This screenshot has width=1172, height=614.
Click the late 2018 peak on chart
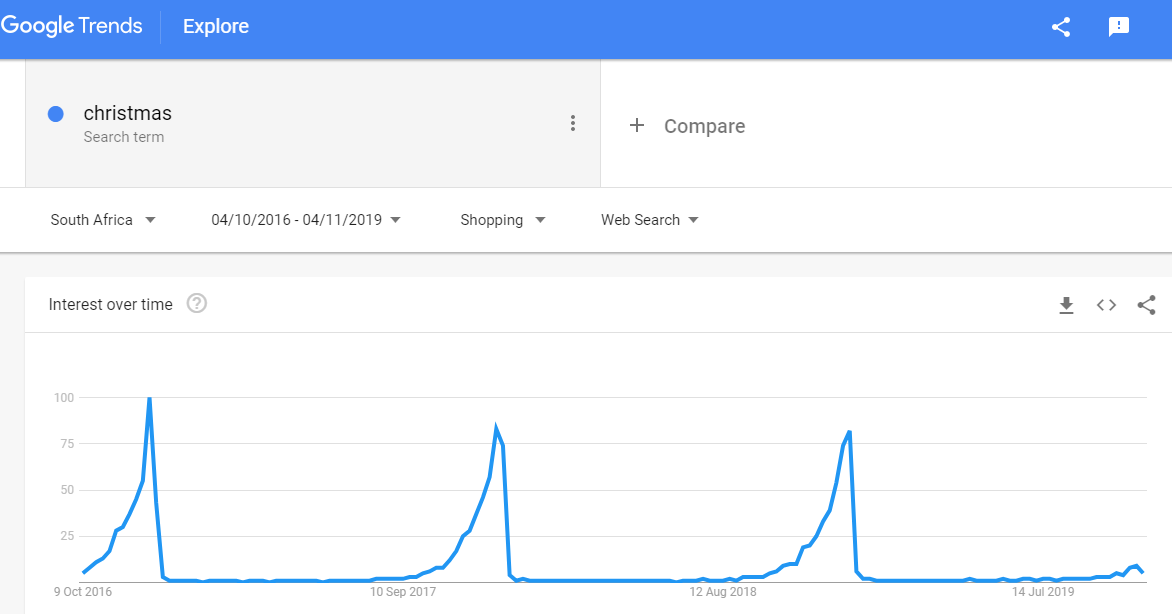tap(850, 432)
